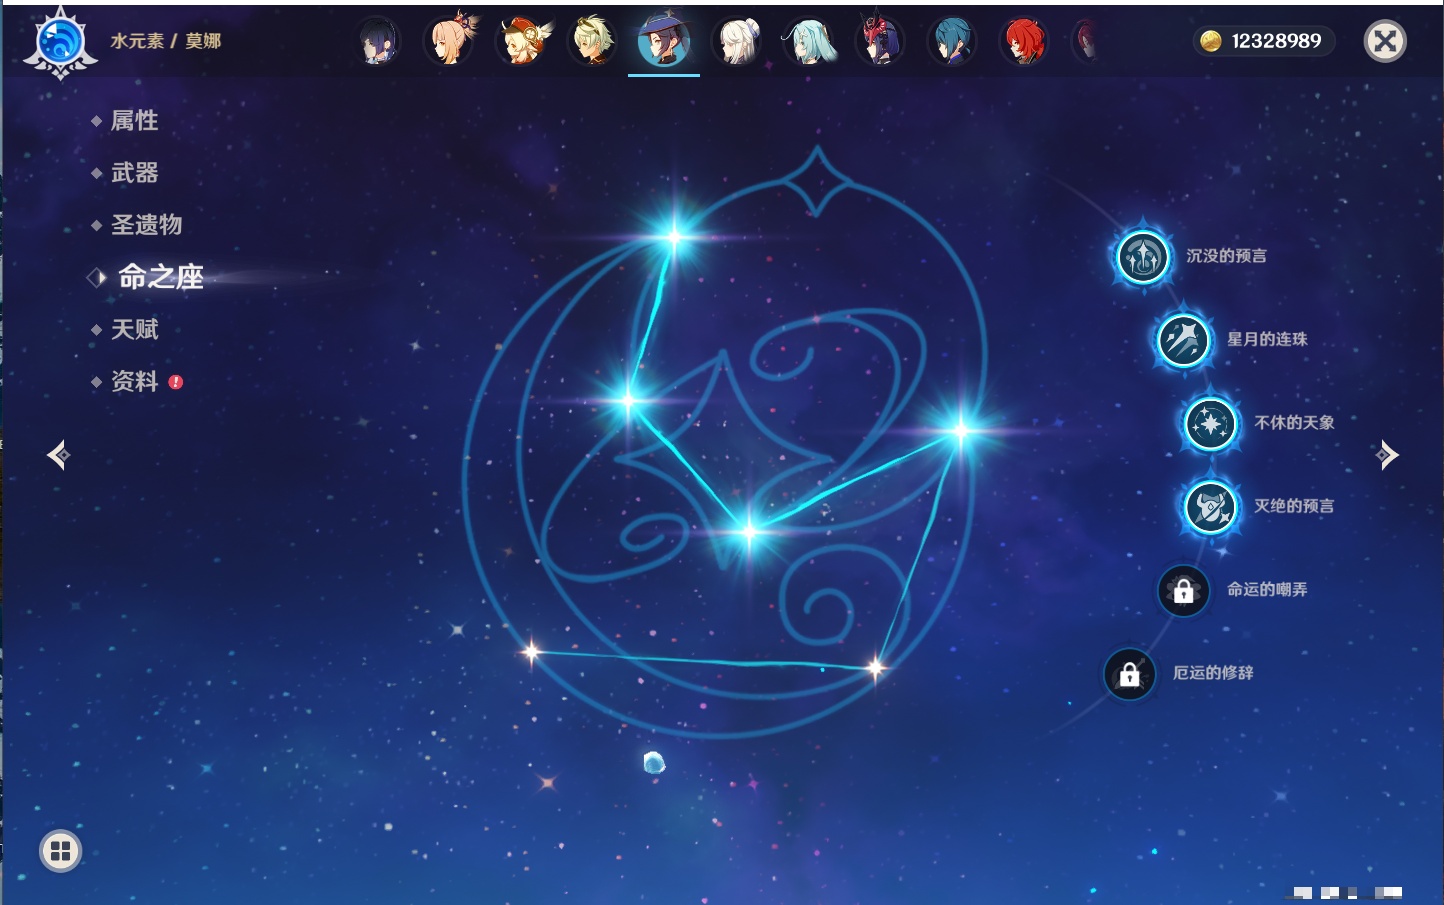Select the Yoimiya character portrait
The width and height of the screenshot is (1444, 905).
(449, 41)
